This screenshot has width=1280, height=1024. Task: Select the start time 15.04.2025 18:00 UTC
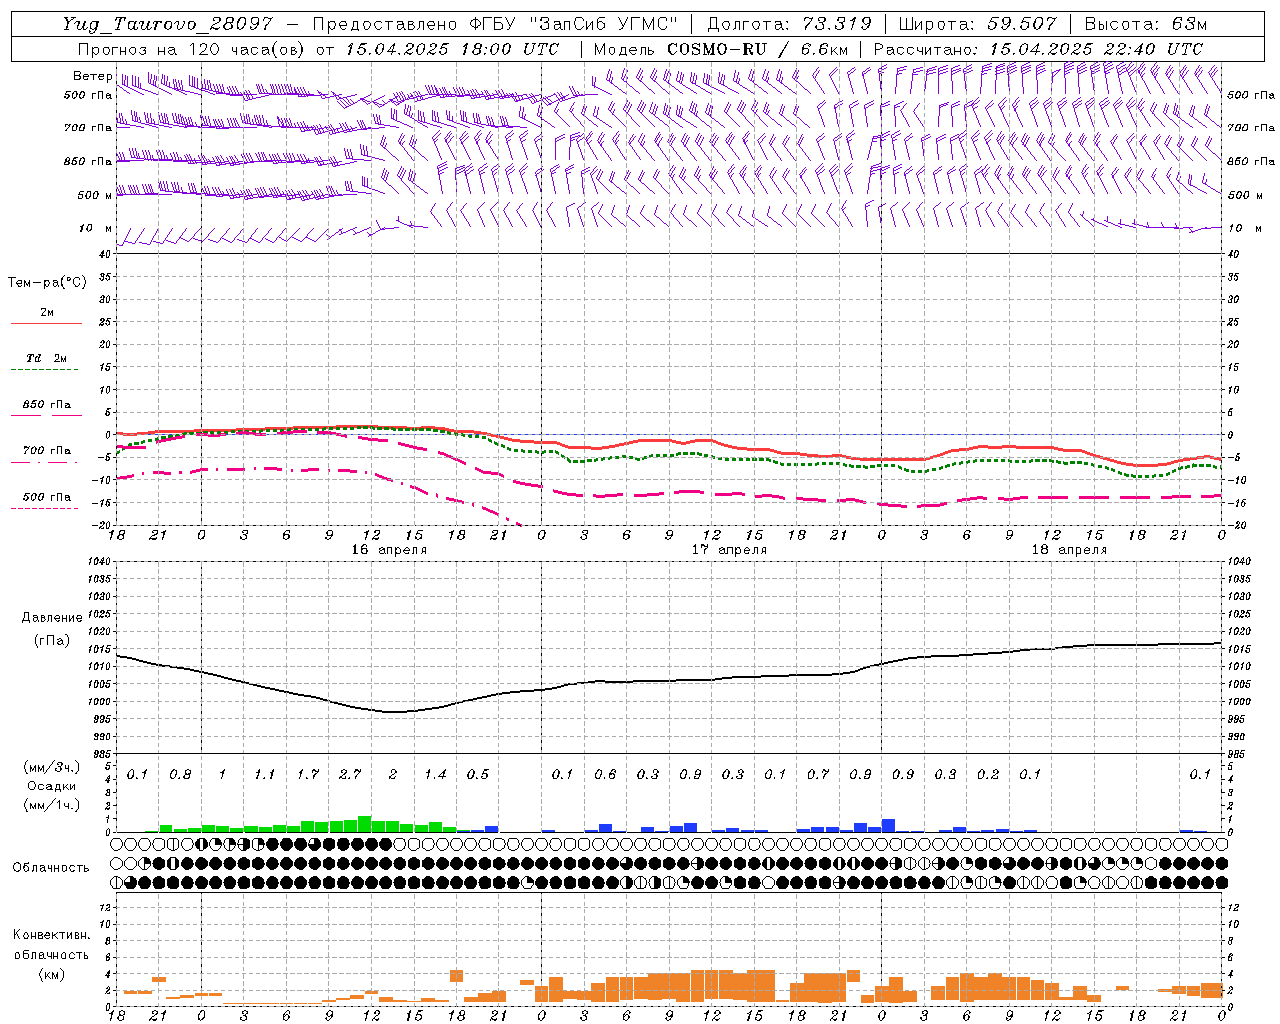(452, 49)
